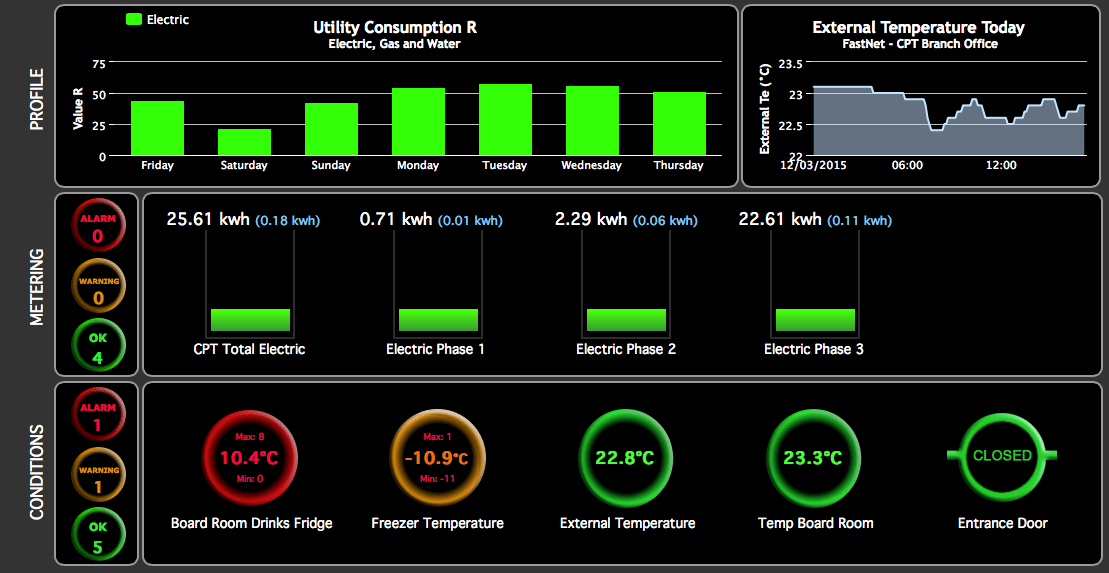Click the External Temperature Today chart title
1109x573 pixels.
(918, 28)
